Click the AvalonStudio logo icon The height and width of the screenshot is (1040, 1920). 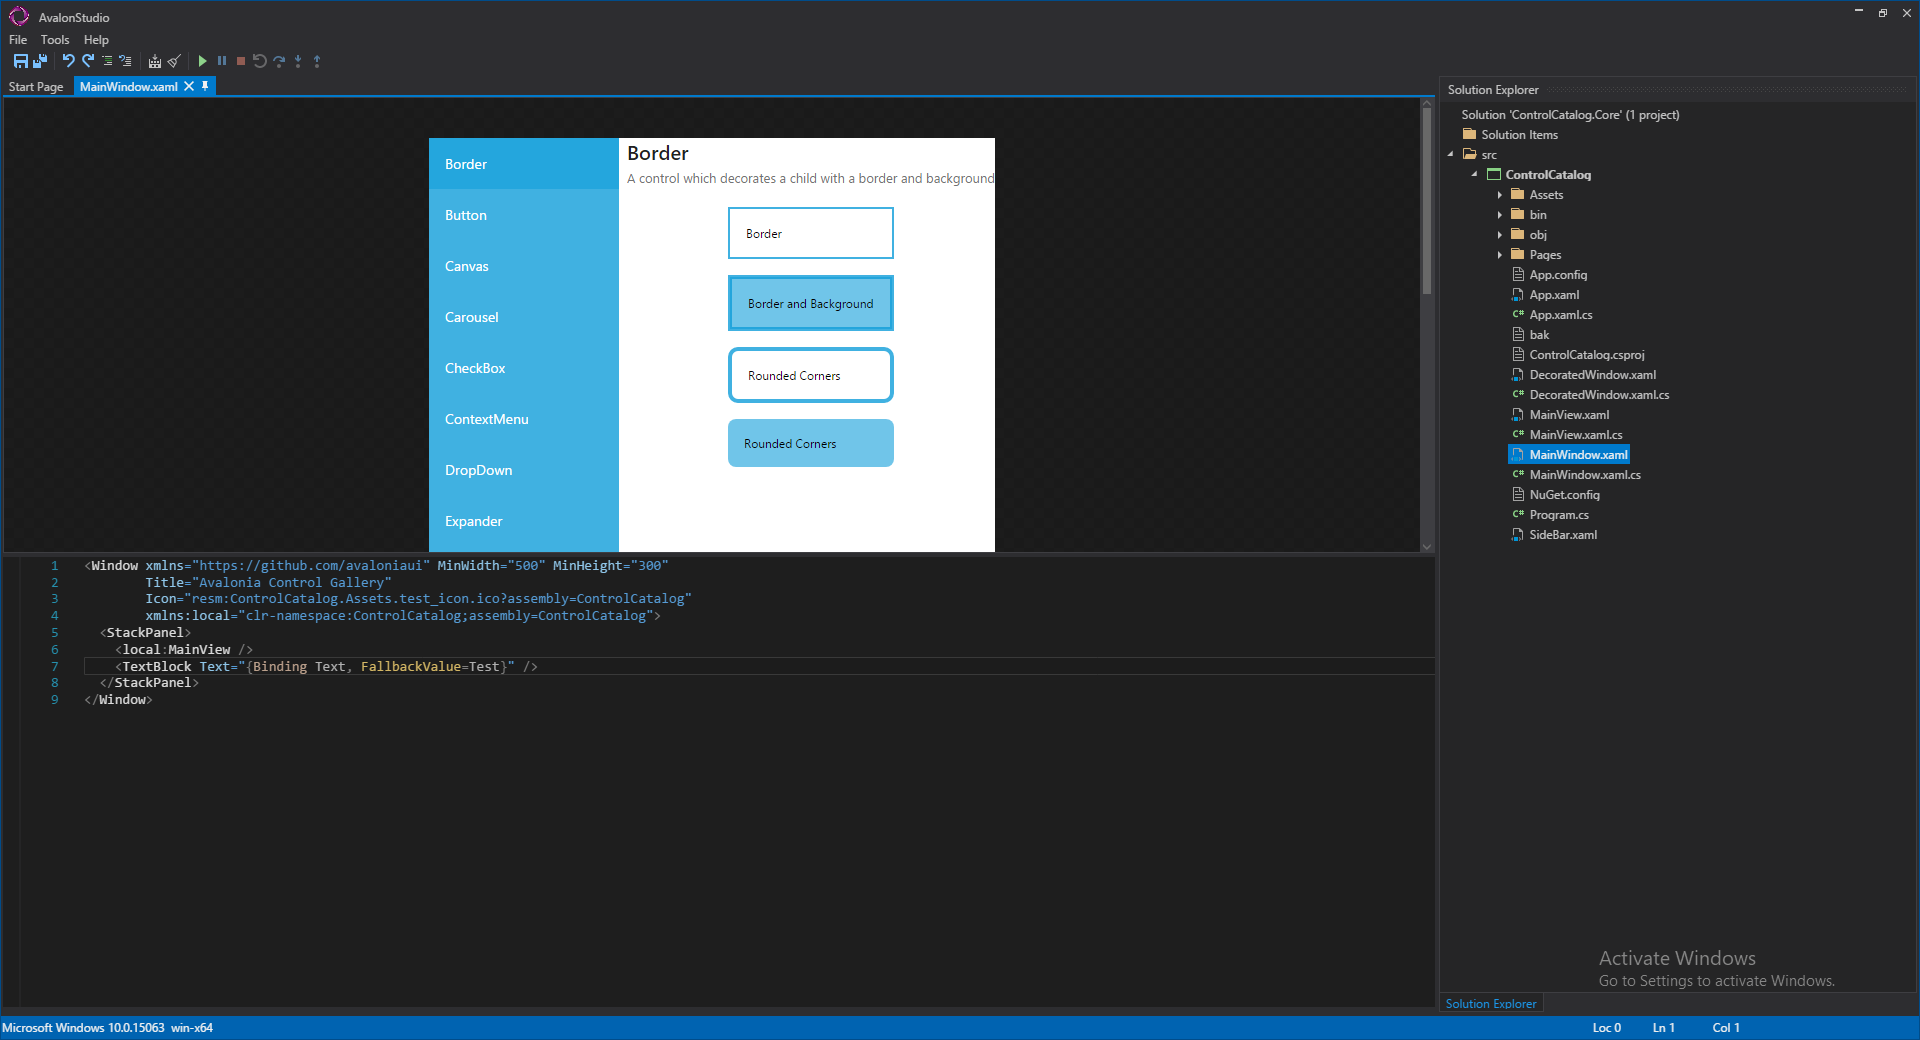(x=19, y=16)
